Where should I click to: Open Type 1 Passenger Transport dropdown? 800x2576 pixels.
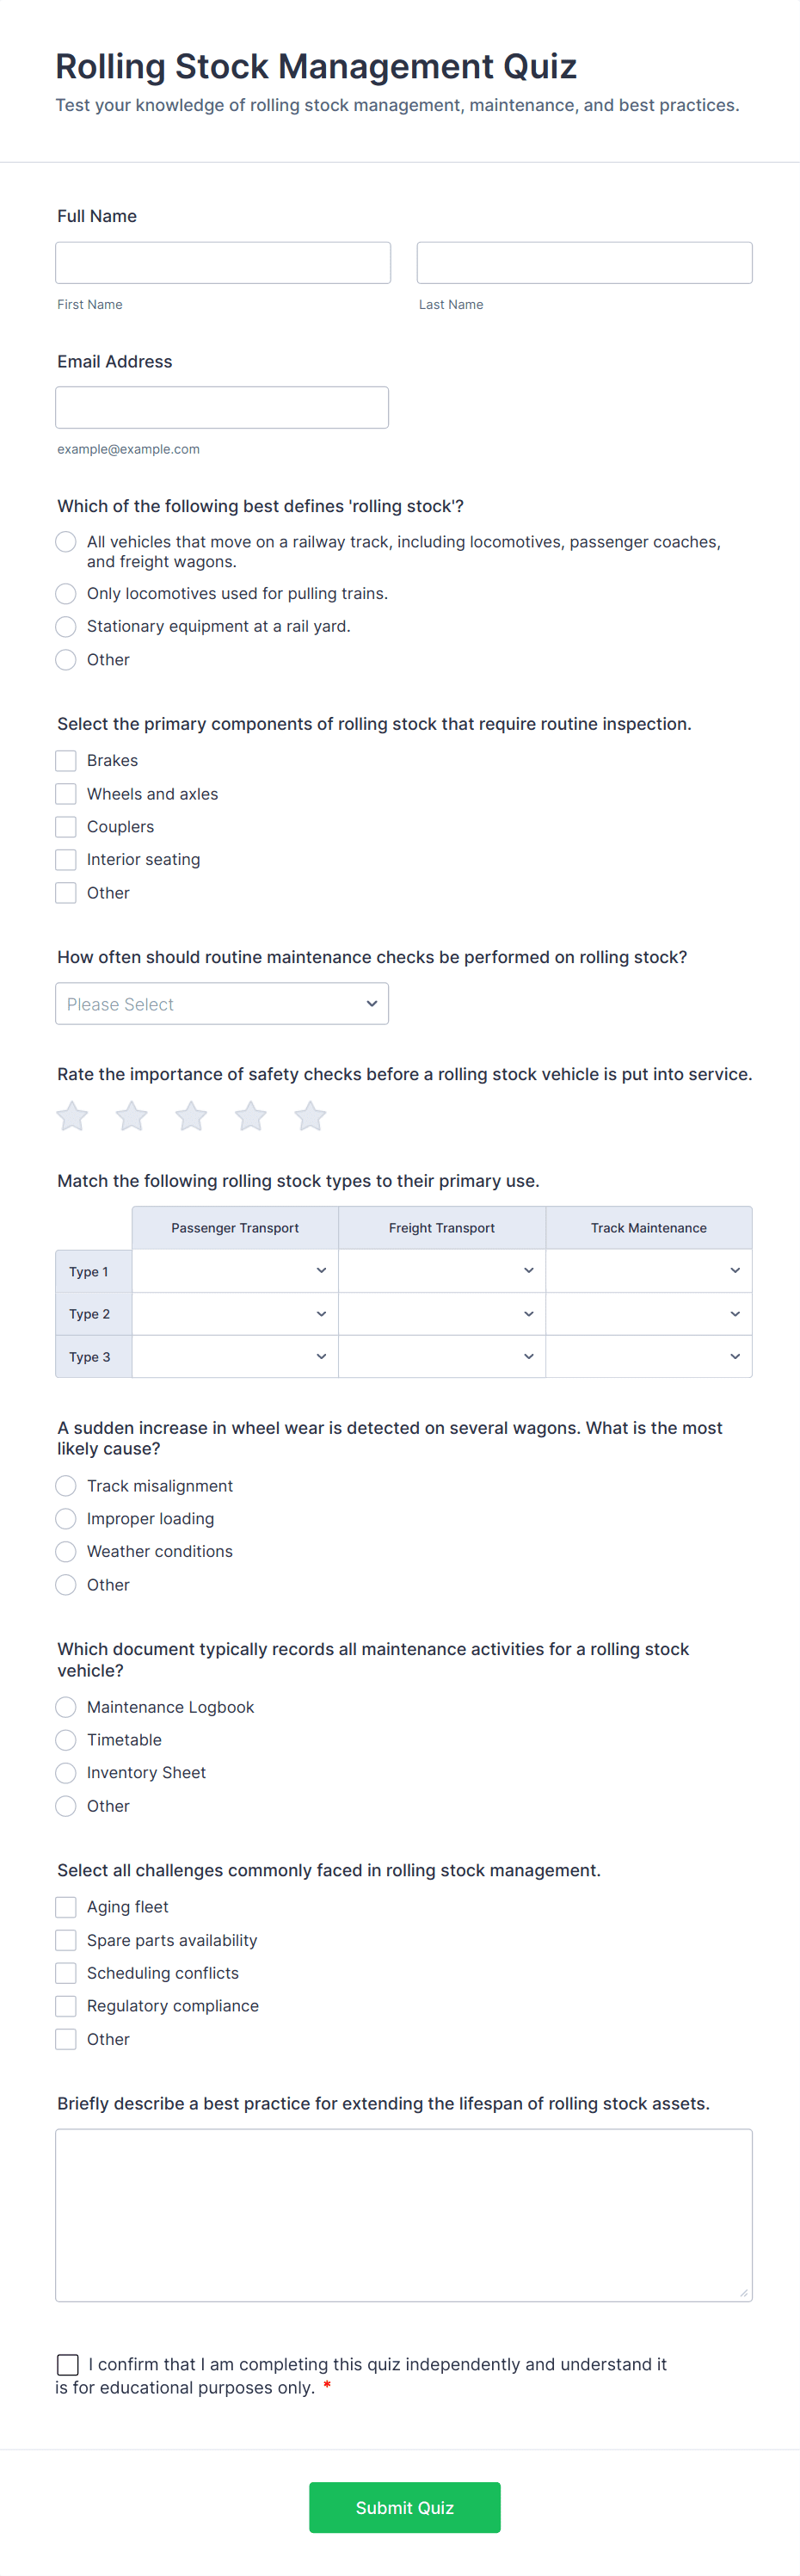point(234,1270)
